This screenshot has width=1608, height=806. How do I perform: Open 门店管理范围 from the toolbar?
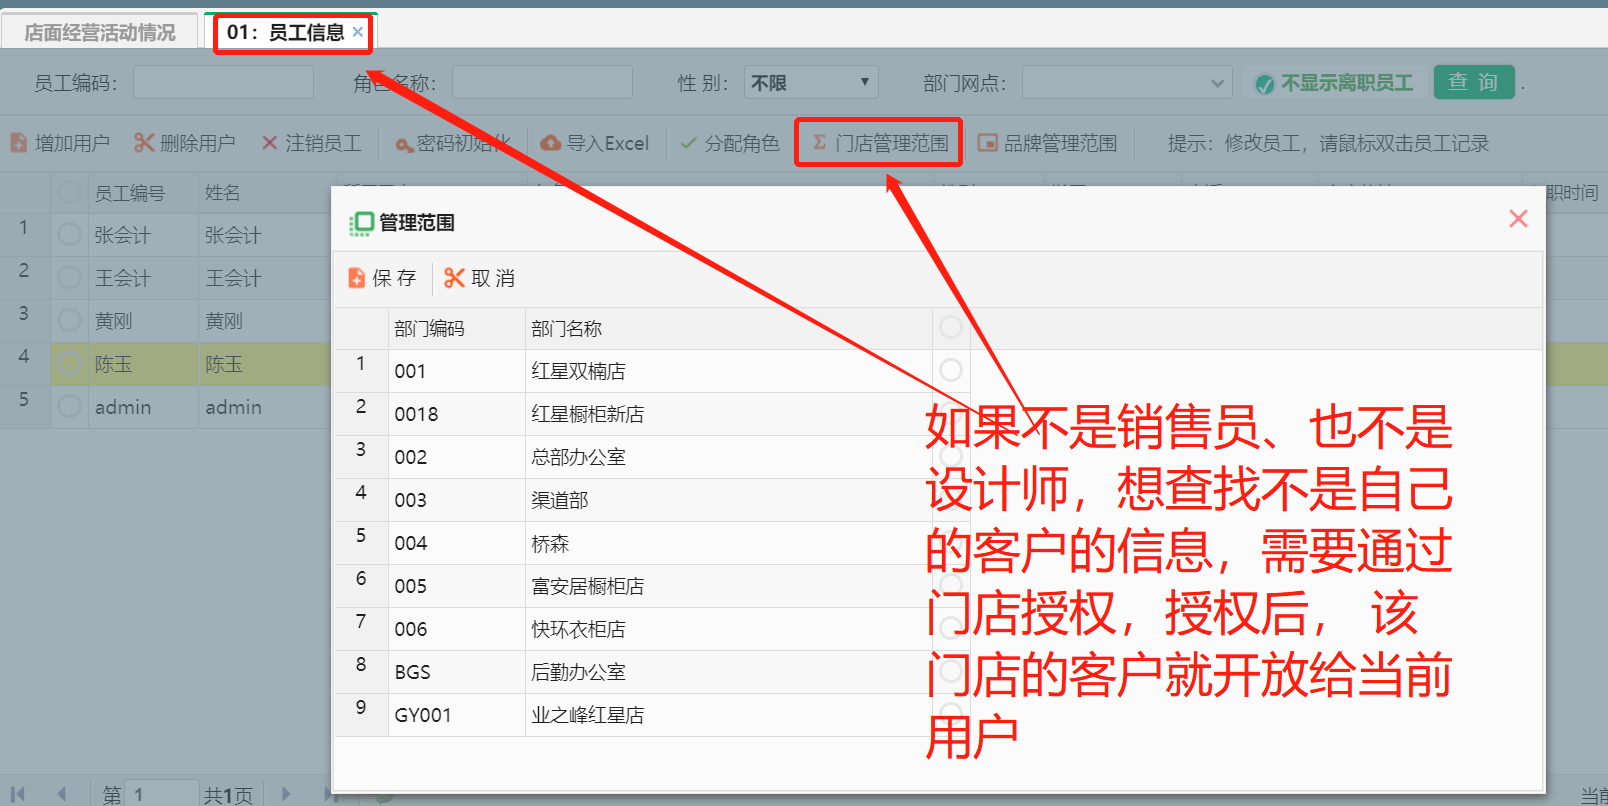point(880,143)
